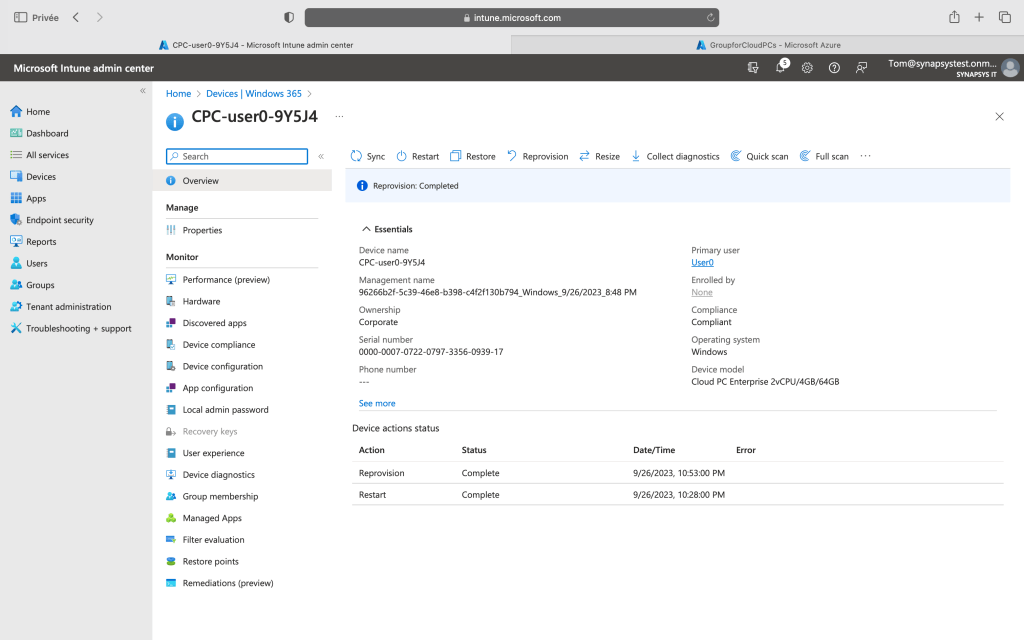Switch to GroupforCloudPCs Azure browser tab

click(767, 45)
